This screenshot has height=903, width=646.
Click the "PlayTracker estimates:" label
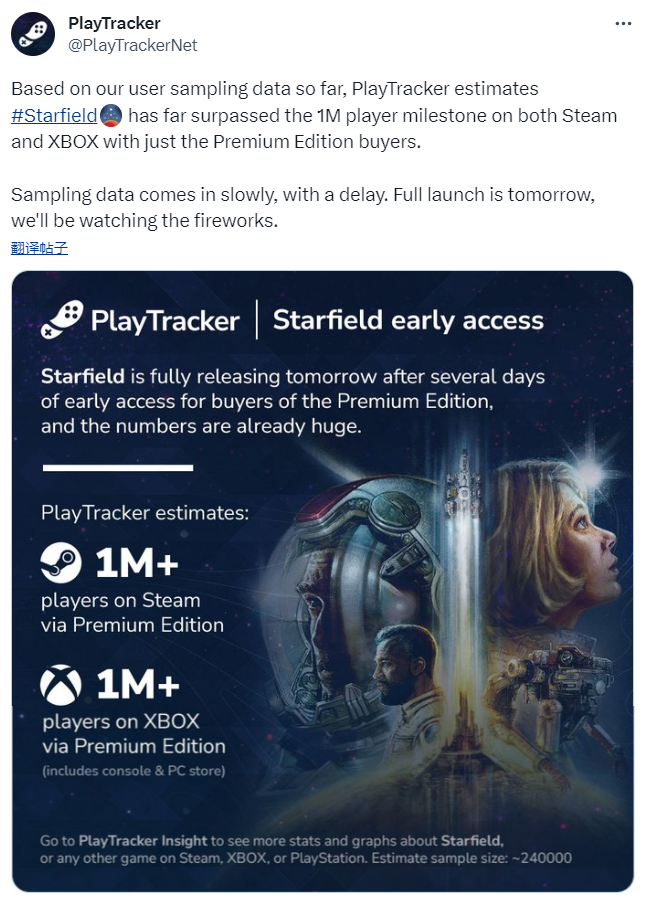pos(145,513)
